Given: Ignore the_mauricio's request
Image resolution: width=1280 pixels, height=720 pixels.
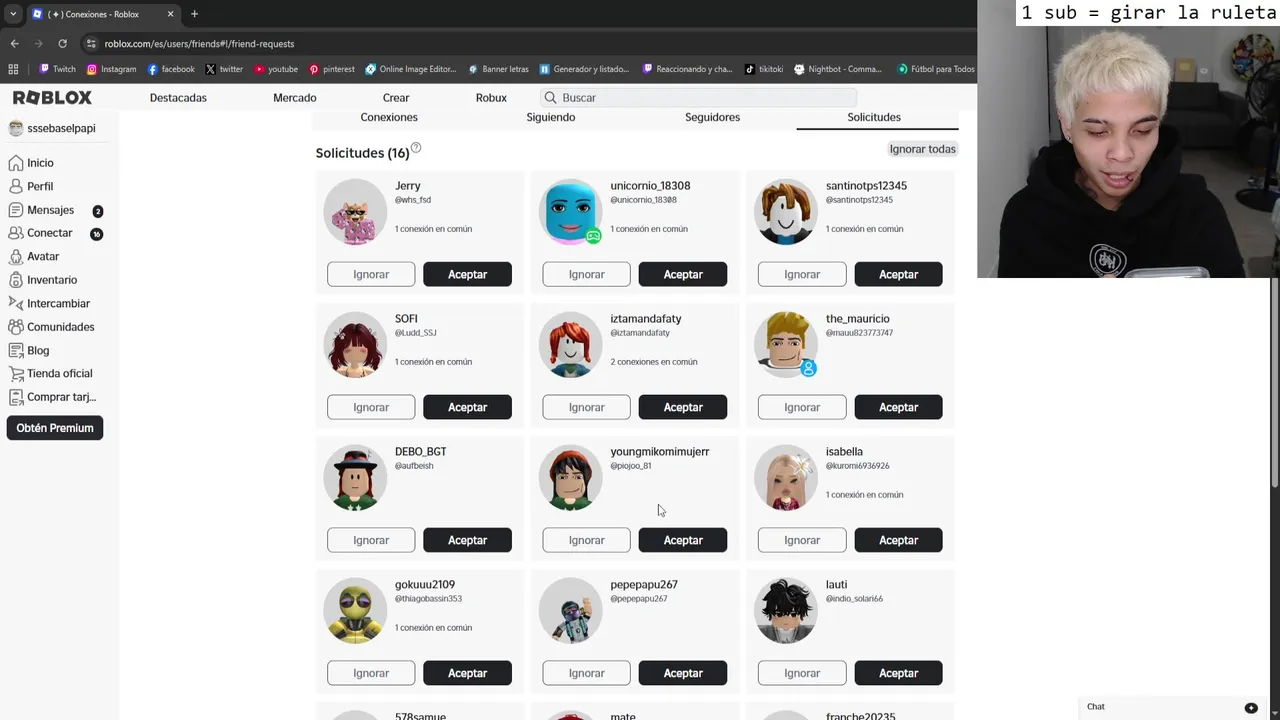Looking at the screenshot, I should (x=802, y=407).
